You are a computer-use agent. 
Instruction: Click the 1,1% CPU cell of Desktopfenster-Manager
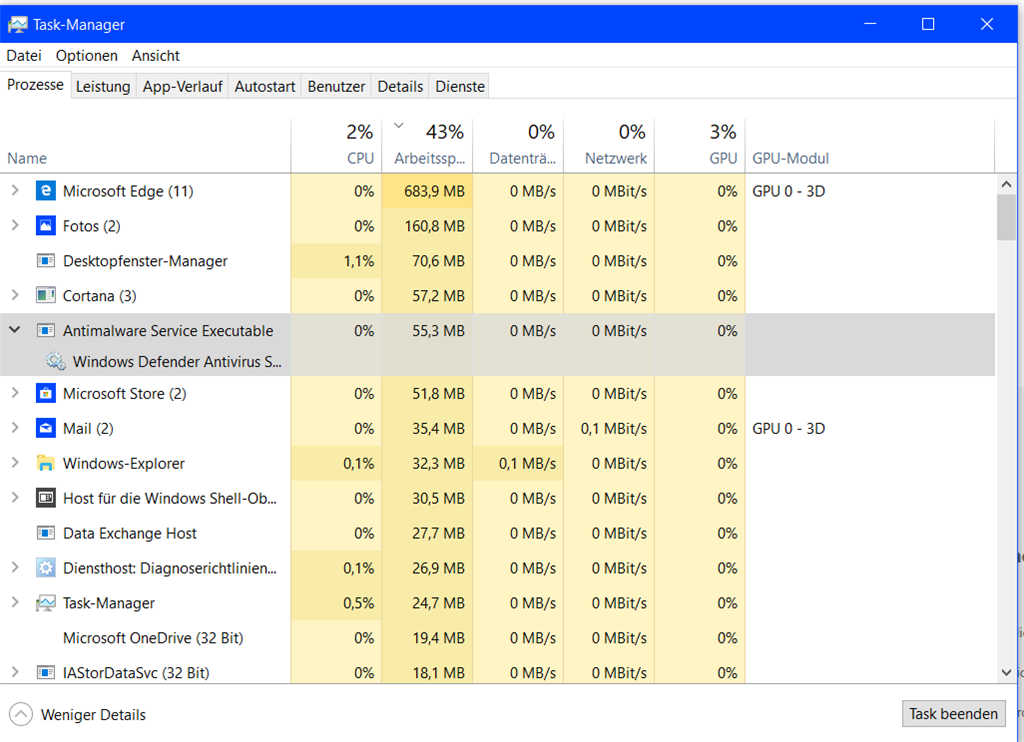pos(336,261)
